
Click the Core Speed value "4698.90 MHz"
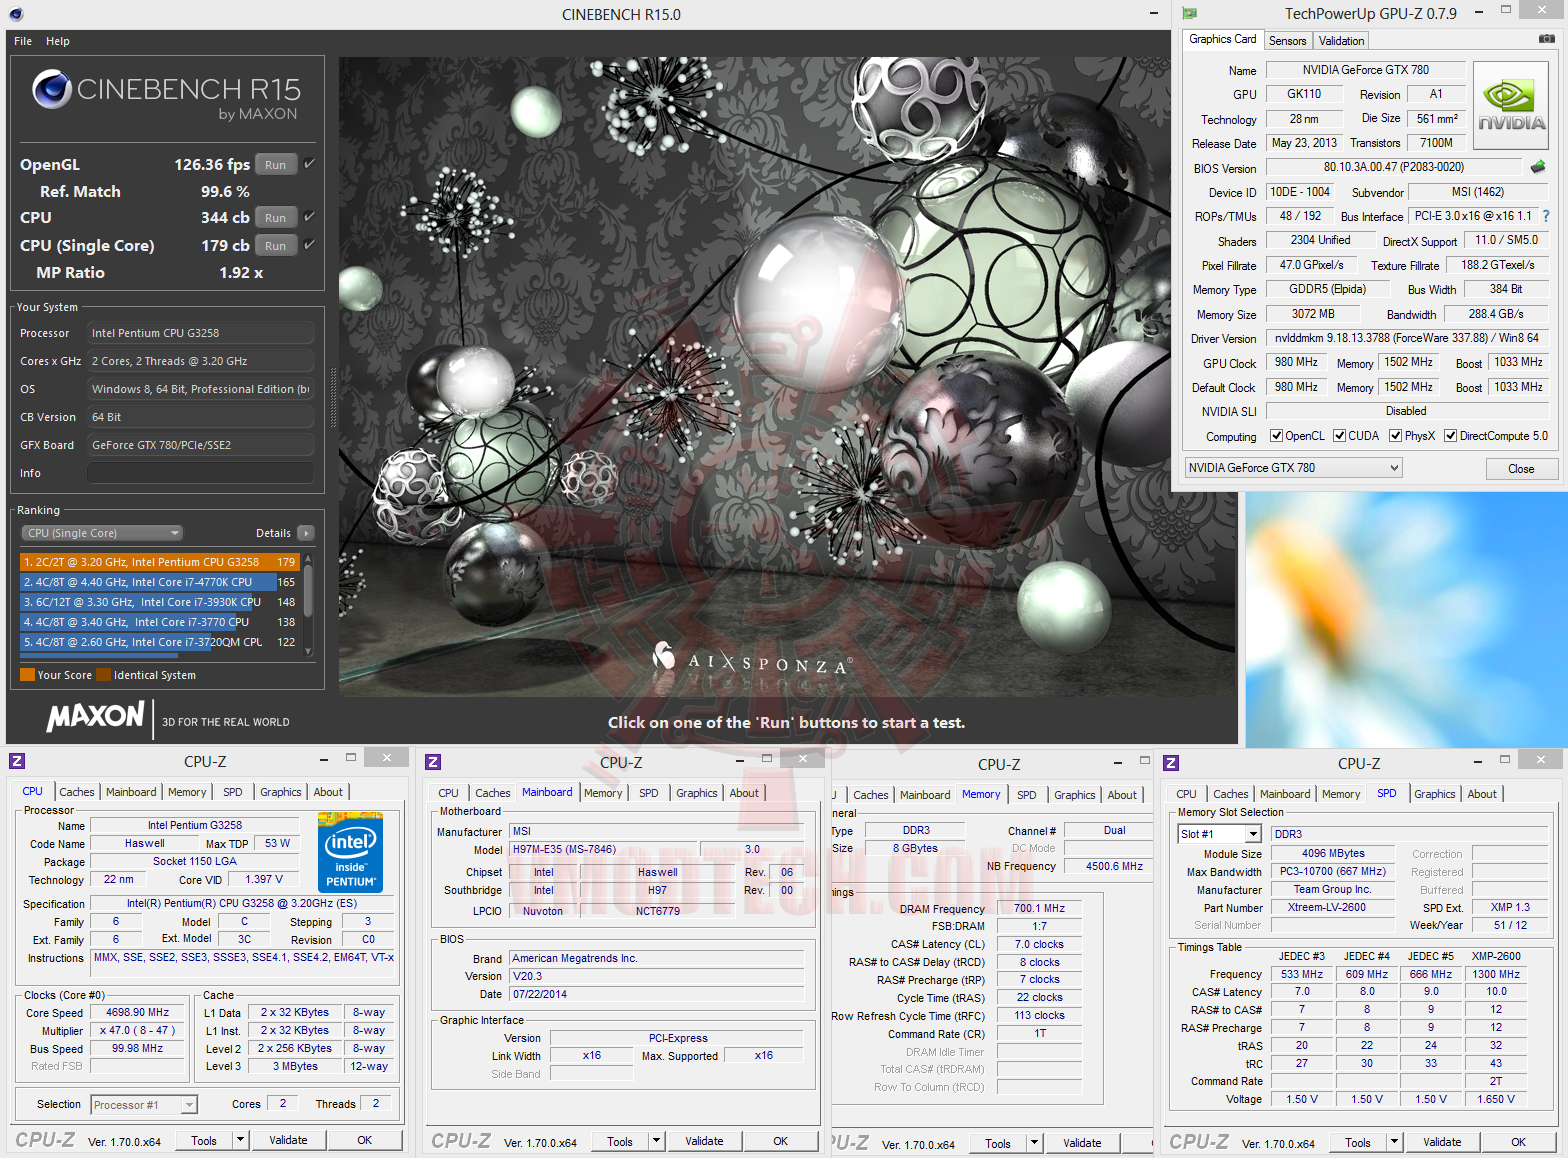pyautogui.click(x=137, y=1012)
